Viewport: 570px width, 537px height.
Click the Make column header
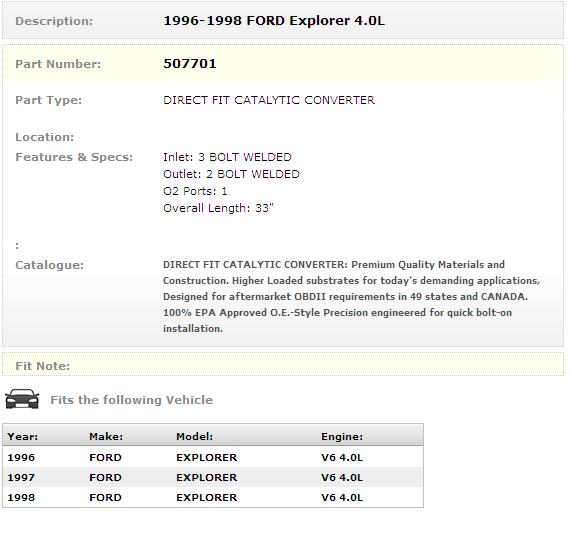[106, 436]
